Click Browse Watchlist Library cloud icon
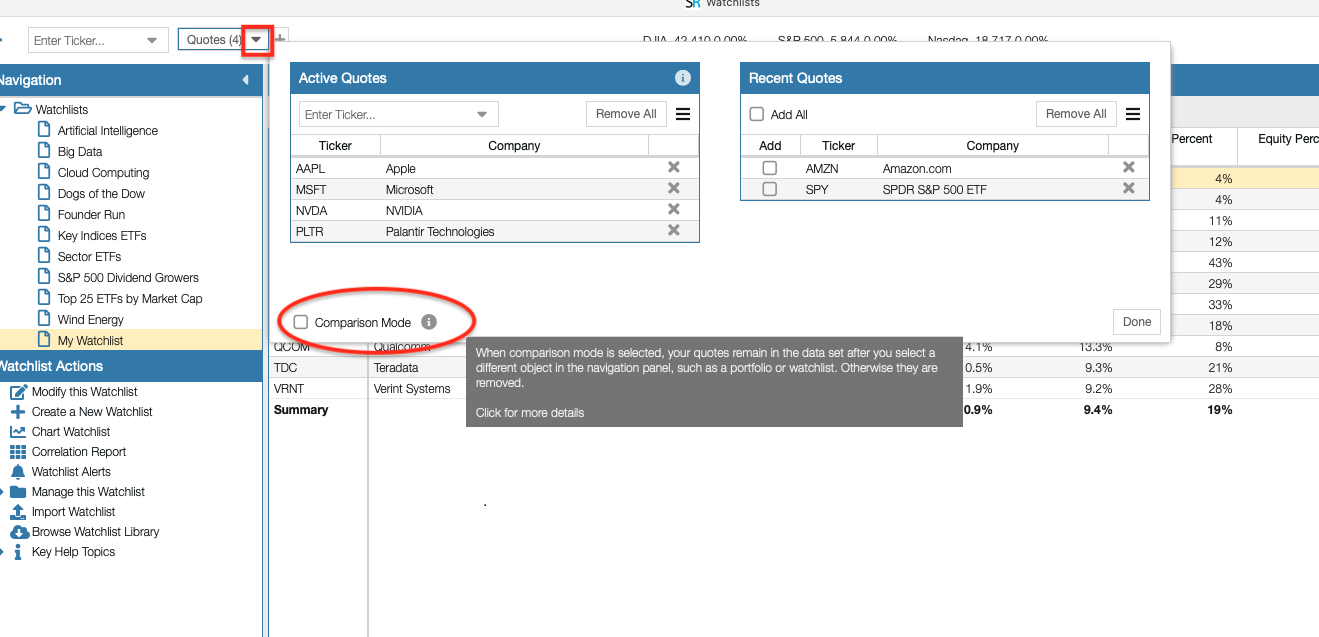 tap(18, 532)
